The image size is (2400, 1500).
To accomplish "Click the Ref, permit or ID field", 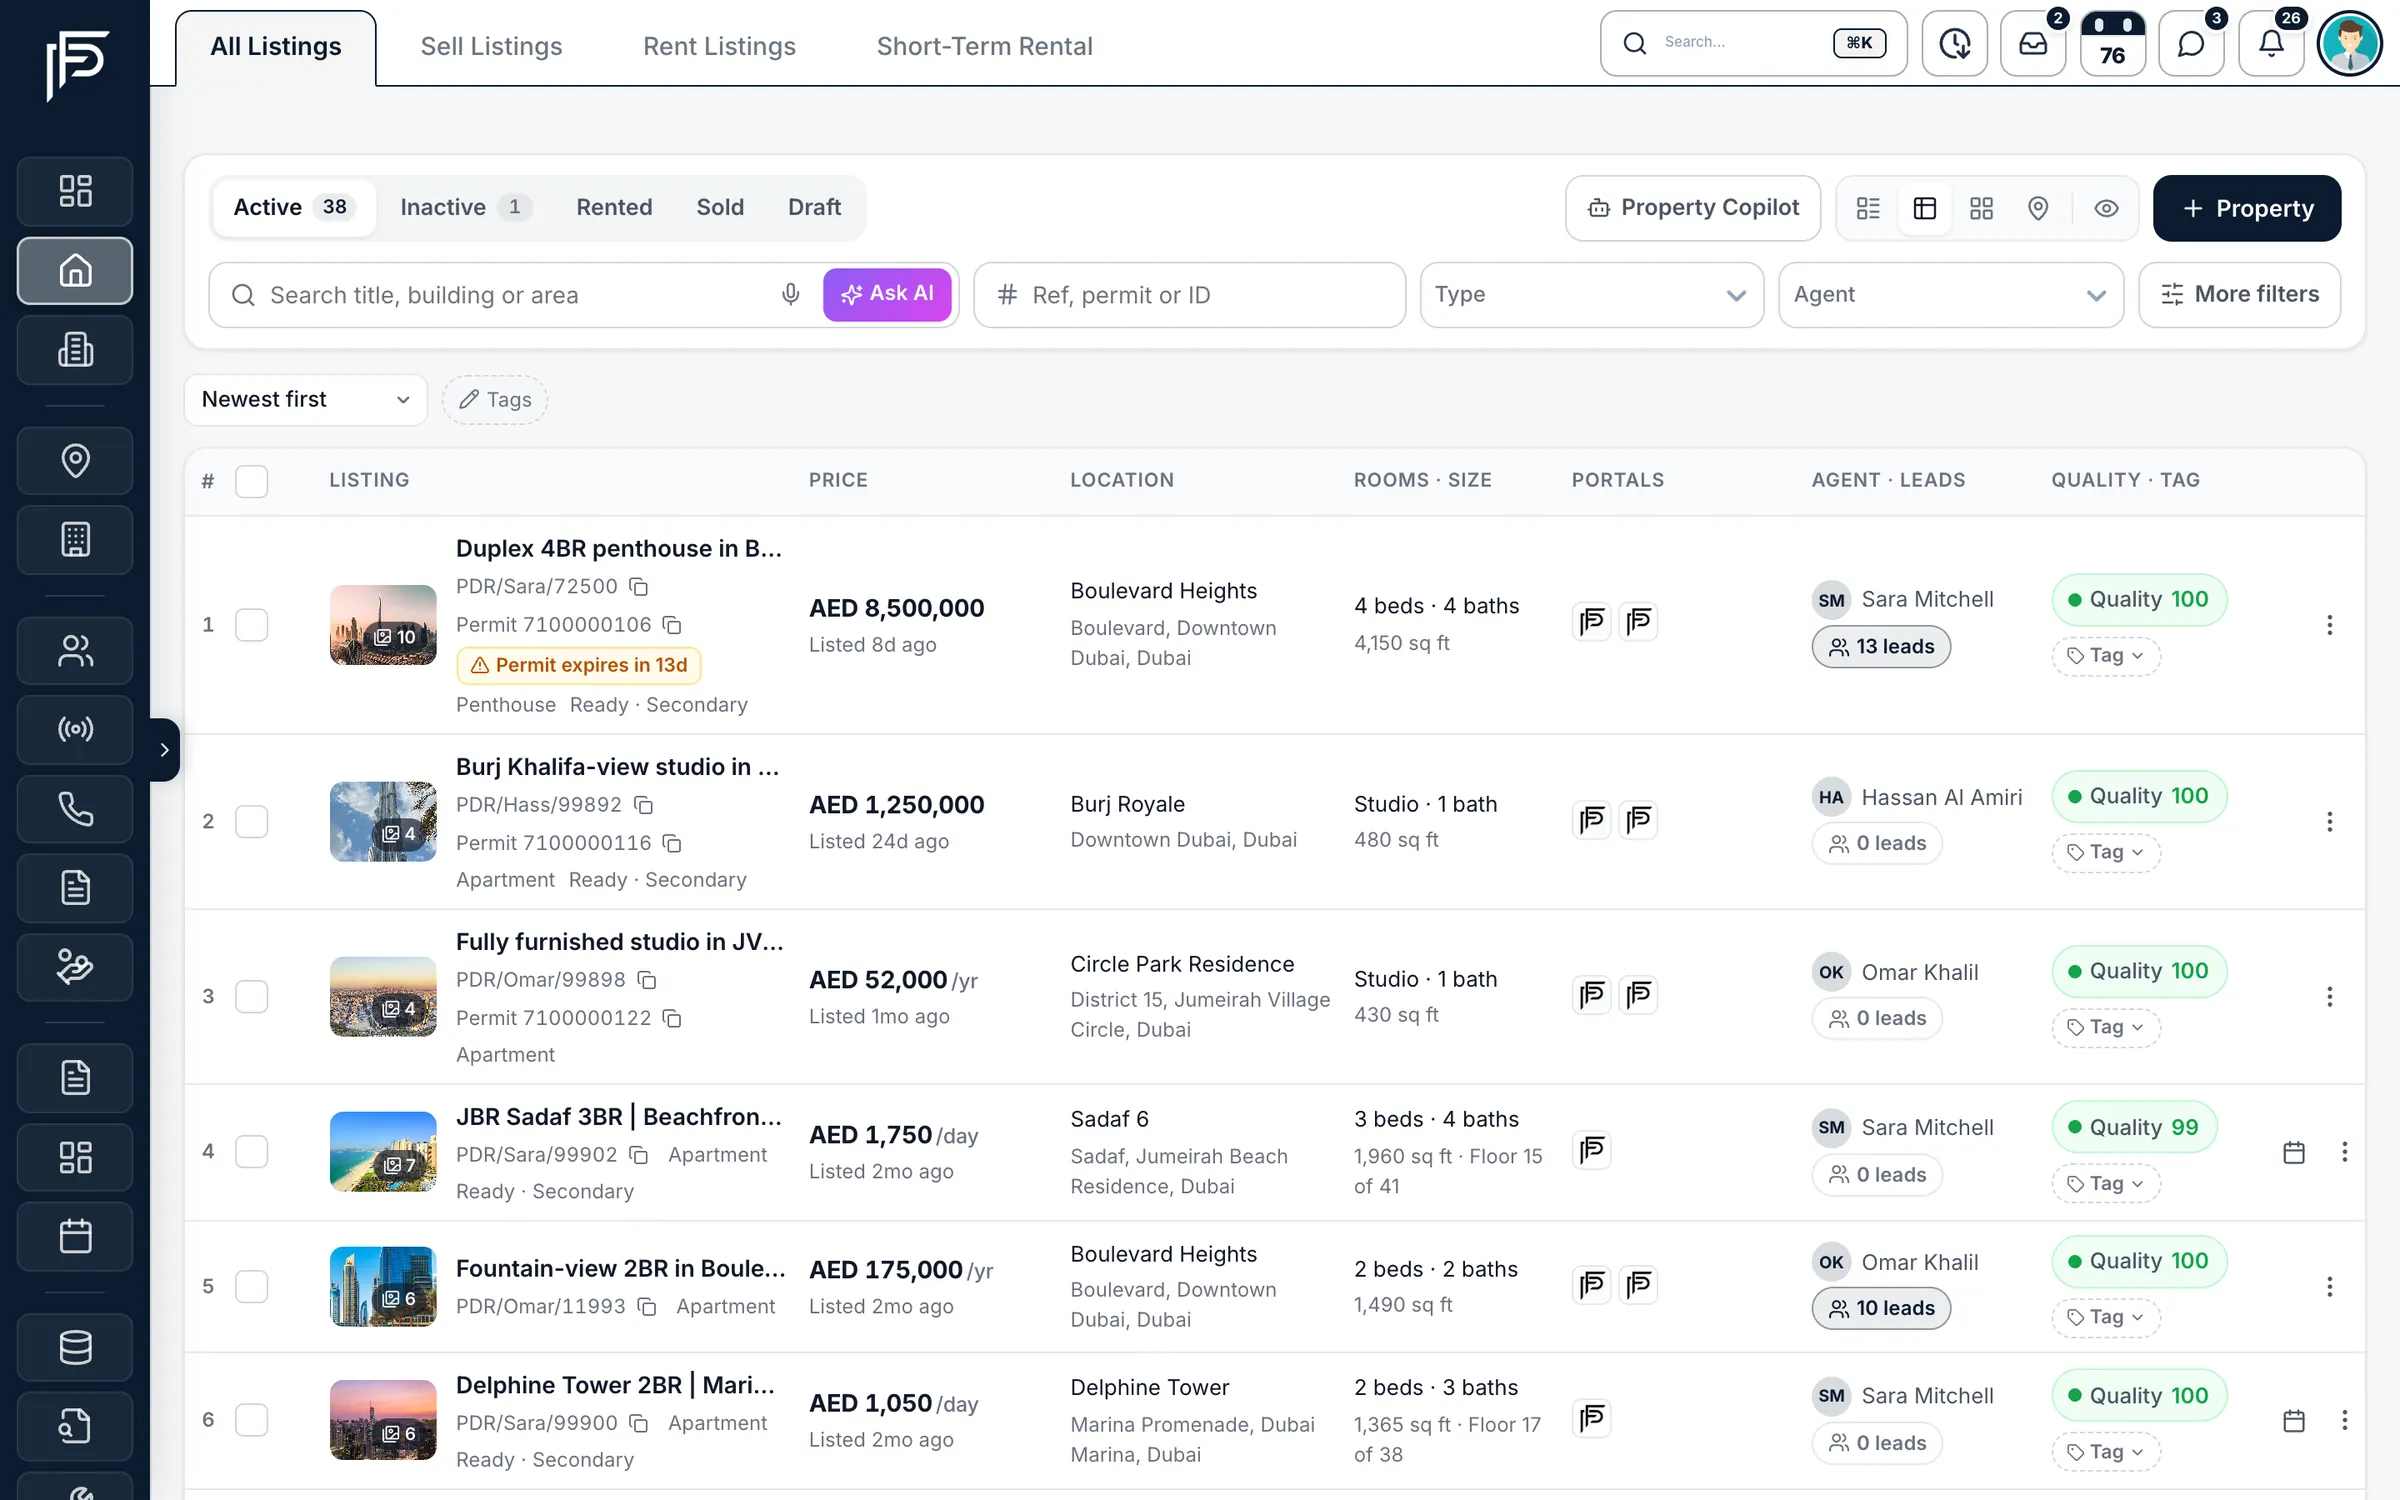I will (1189, 295).
